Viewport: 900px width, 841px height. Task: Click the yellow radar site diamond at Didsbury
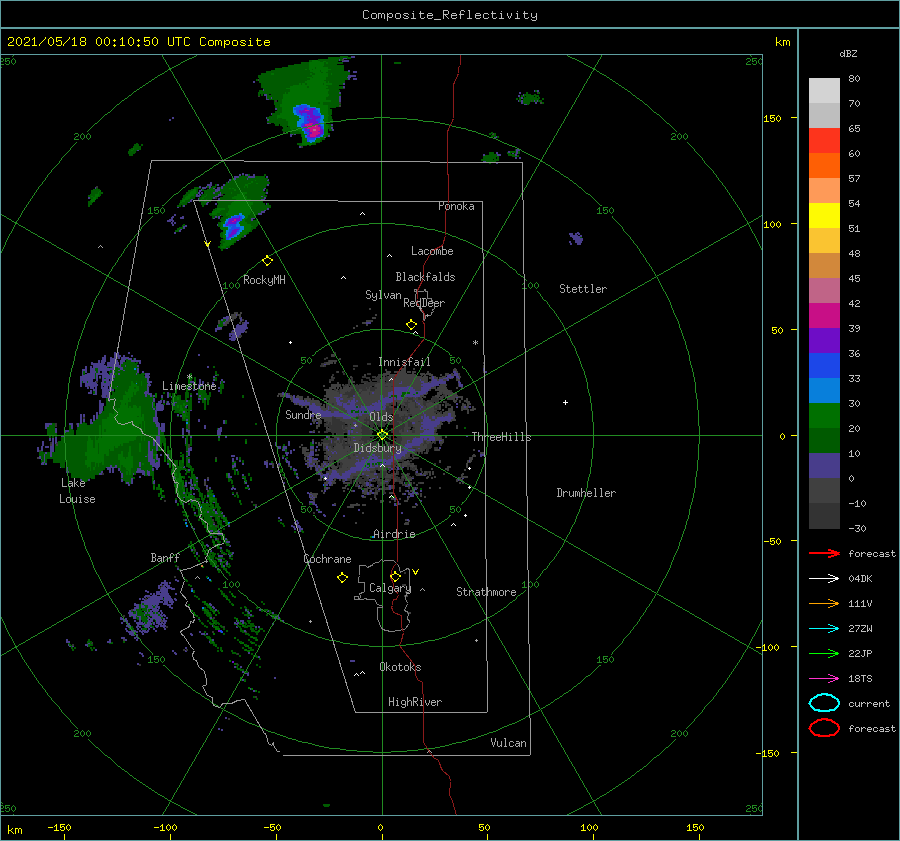click(382, 435)
